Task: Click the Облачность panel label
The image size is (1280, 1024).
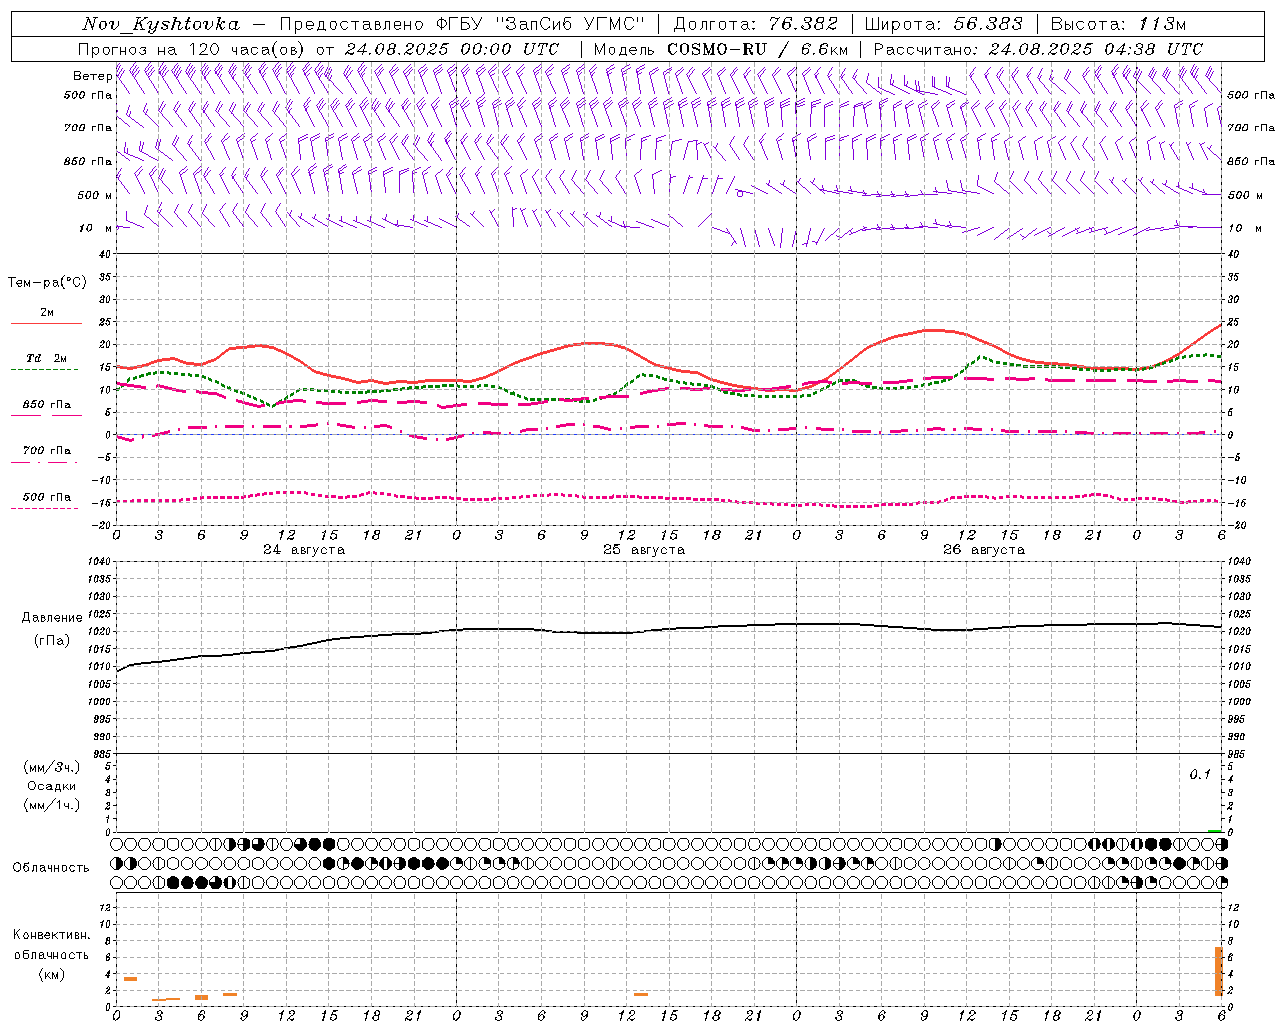Action: (x=51, y=868)
